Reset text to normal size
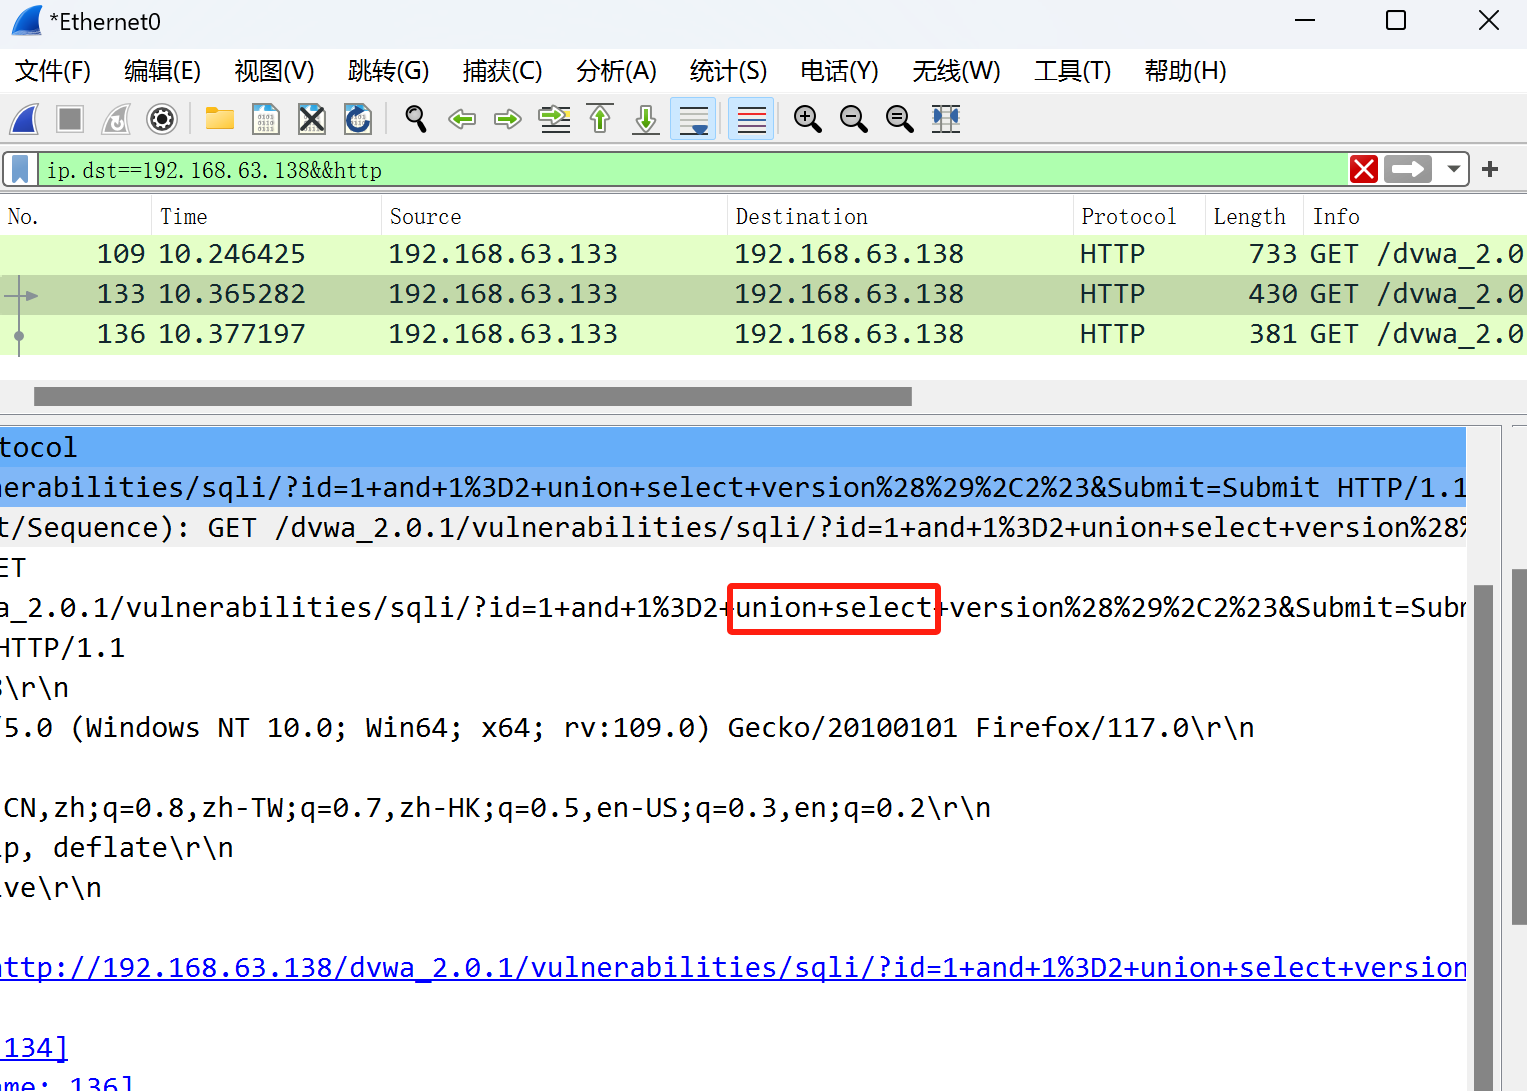The height and width of the screenshot is (1091, 1527). tap(899, 119)
